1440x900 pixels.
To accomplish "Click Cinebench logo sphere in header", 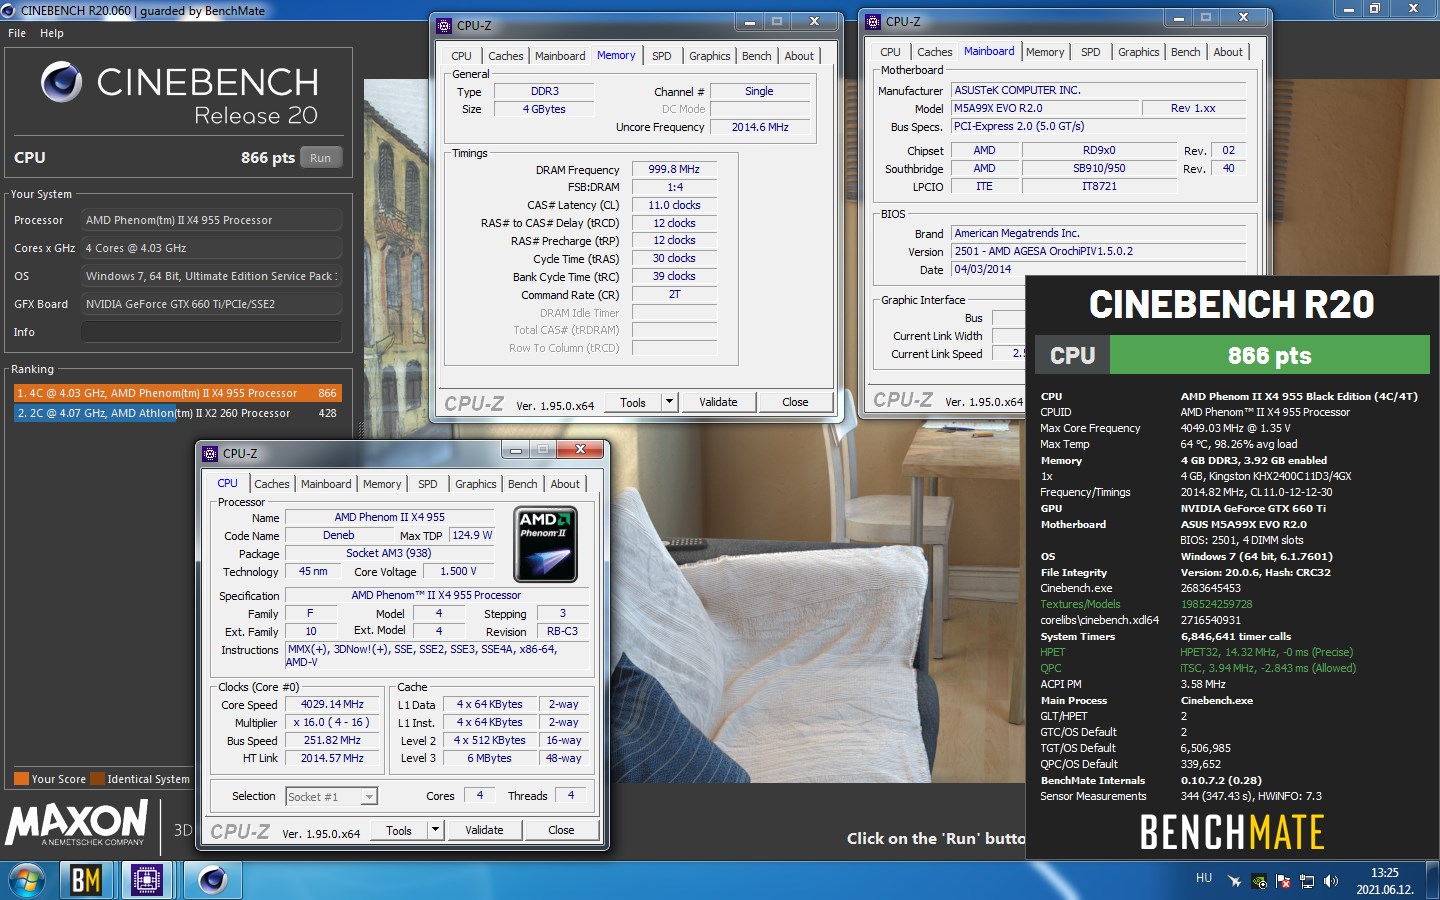I will click(61, 82).
